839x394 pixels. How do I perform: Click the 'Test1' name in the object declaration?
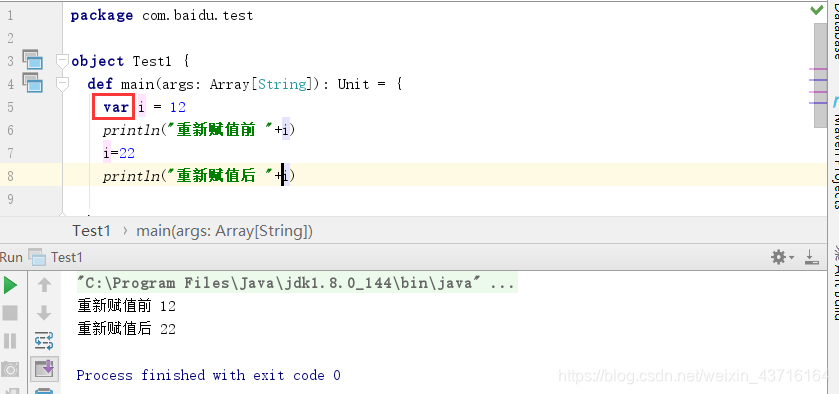pyautogui.click(x=152, y=61)
